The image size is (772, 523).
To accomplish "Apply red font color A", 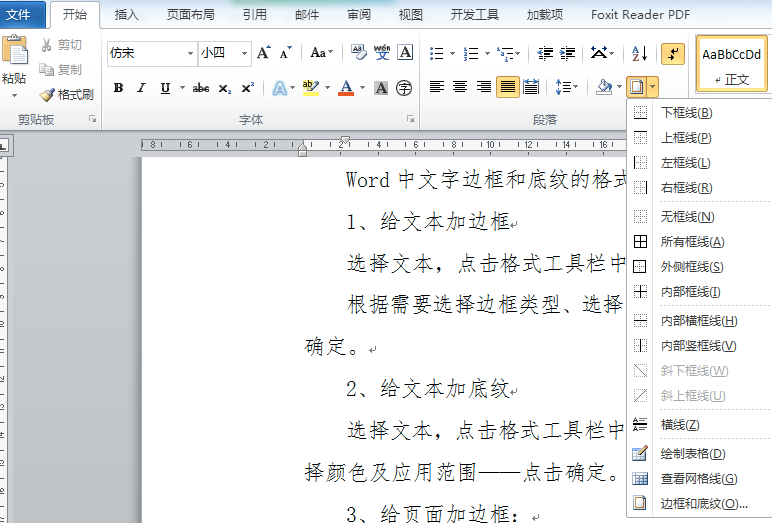I will [346, 88].
